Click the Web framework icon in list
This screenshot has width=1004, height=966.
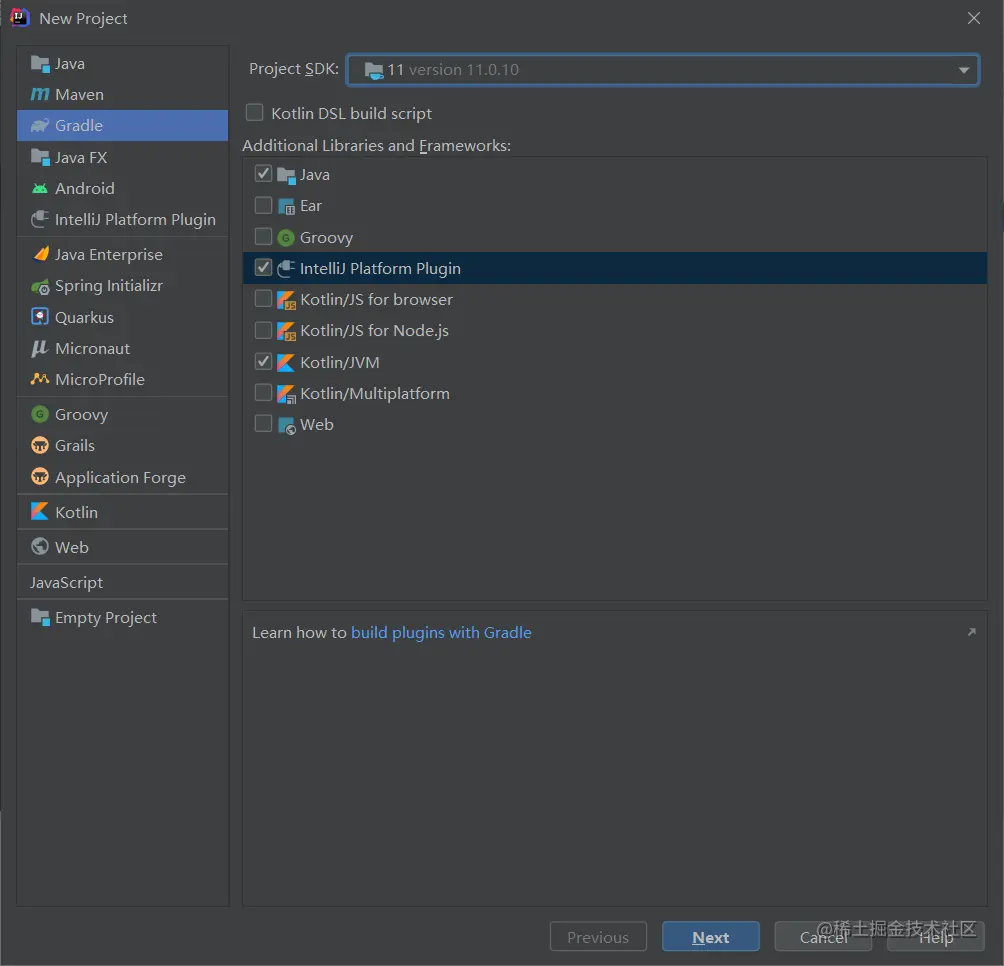click(x=286, y=425)
